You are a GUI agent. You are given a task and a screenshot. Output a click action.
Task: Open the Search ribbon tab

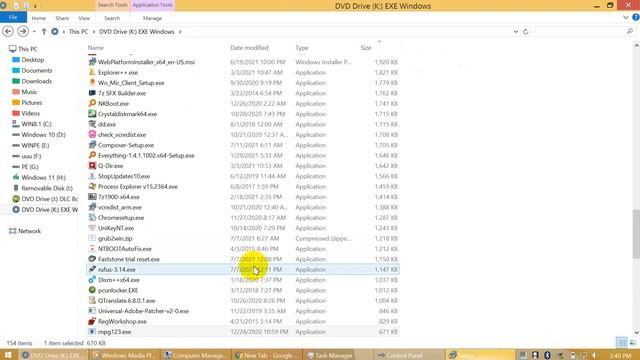point(112,18)
